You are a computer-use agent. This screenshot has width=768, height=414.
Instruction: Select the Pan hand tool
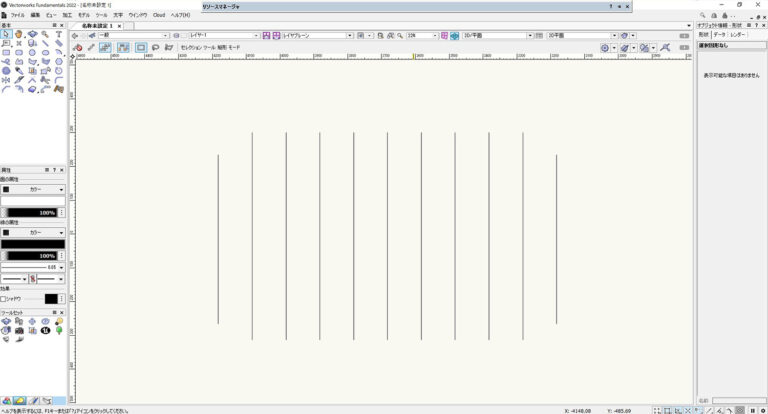[x=19, y=35]
